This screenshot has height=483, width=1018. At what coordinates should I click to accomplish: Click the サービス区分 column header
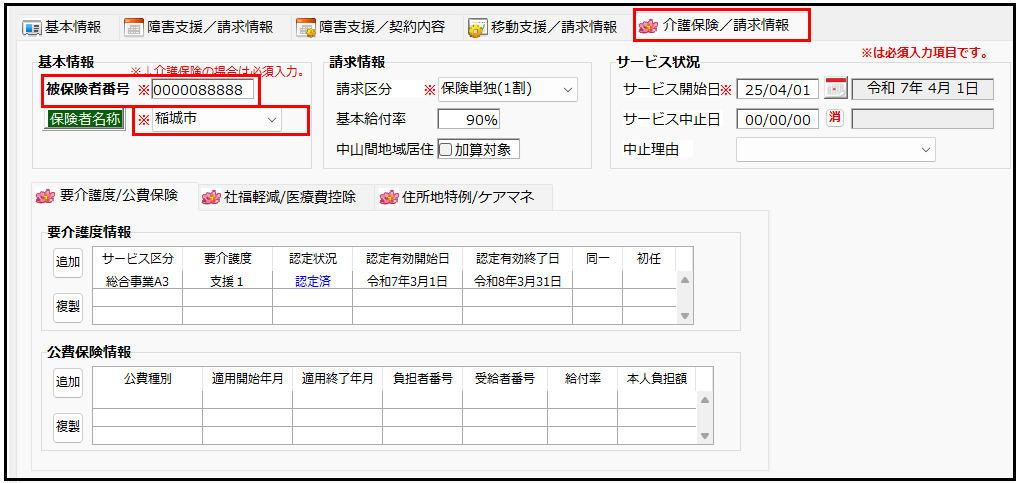click(x=138, y=259)
